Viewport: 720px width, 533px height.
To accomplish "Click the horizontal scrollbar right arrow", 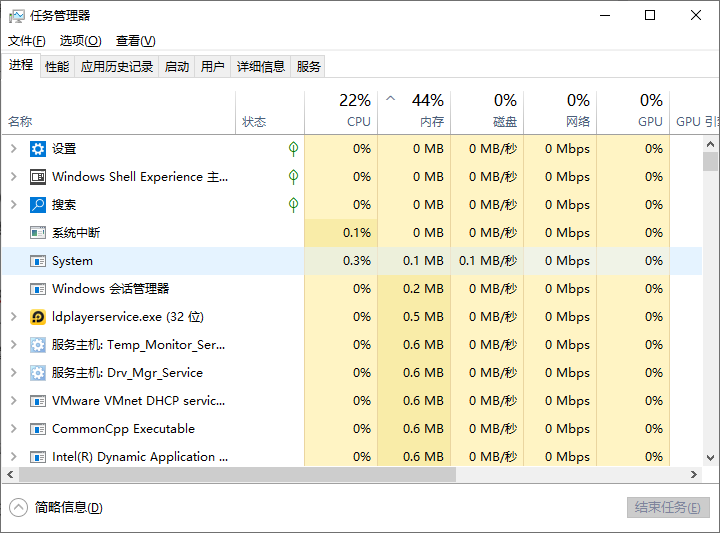I will (694, 475).
